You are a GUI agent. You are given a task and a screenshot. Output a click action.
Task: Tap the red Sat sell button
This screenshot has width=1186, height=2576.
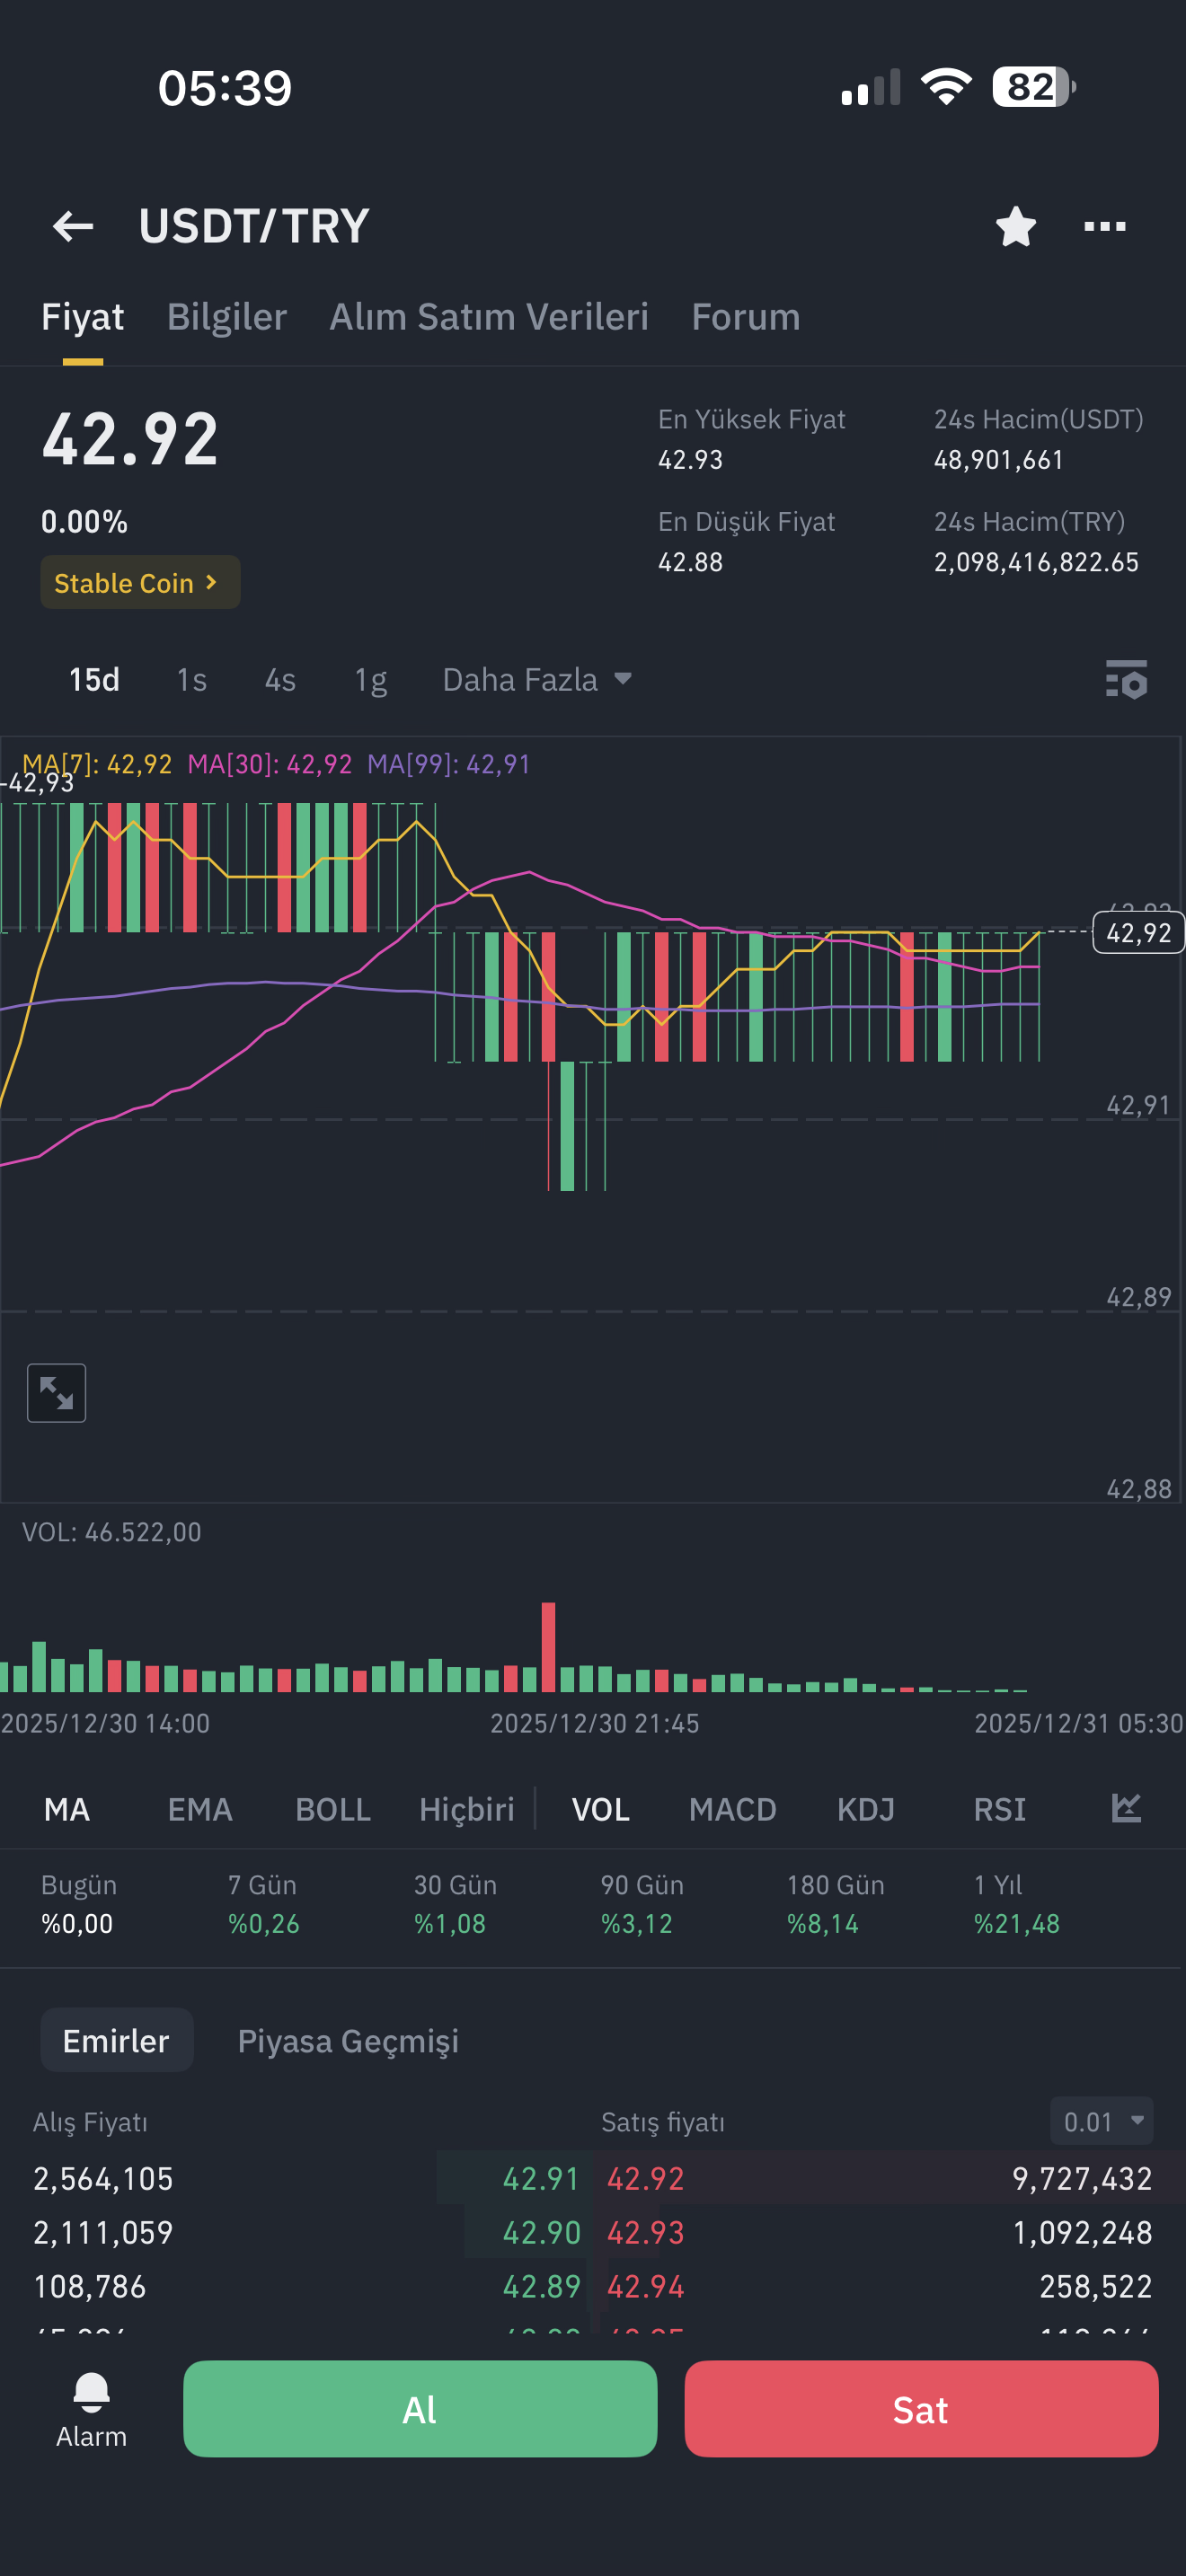[921, 2408]
